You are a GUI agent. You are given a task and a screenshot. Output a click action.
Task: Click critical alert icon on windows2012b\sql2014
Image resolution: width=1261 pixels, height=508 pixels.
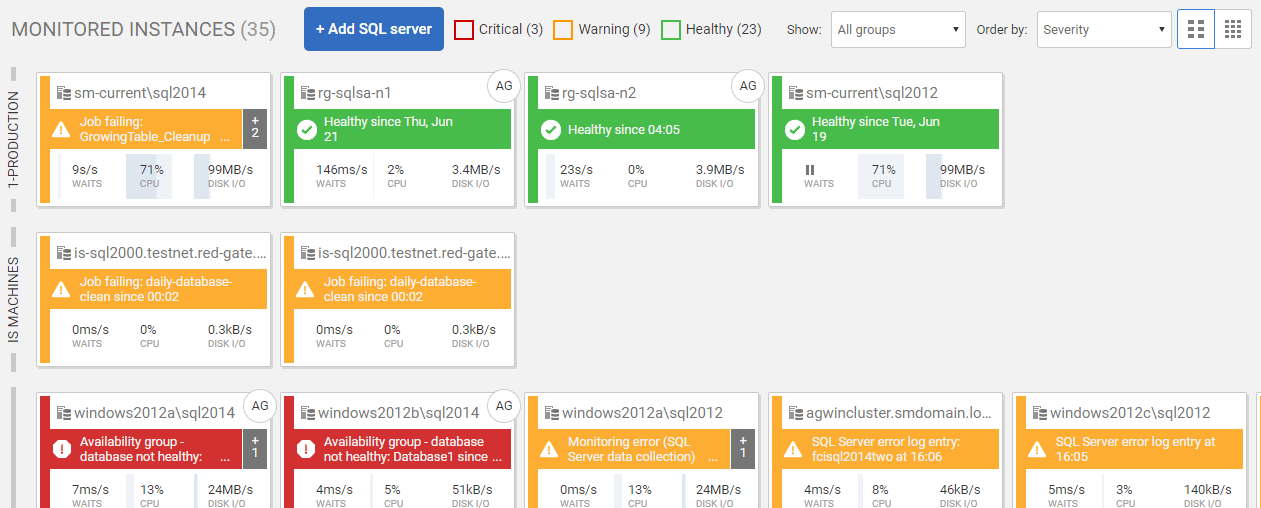coord(305,449)
